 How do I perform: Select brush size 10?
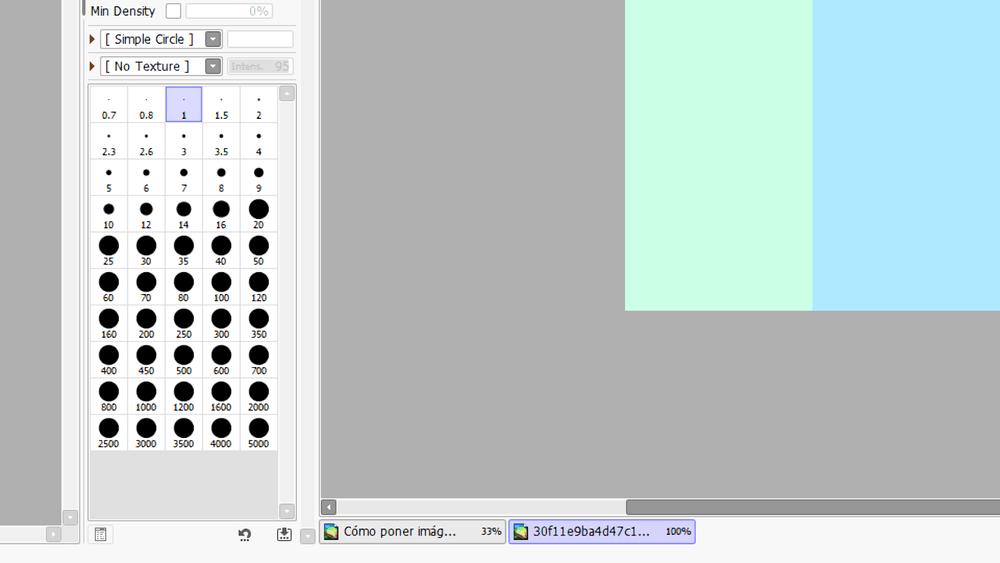click(109, 214)
